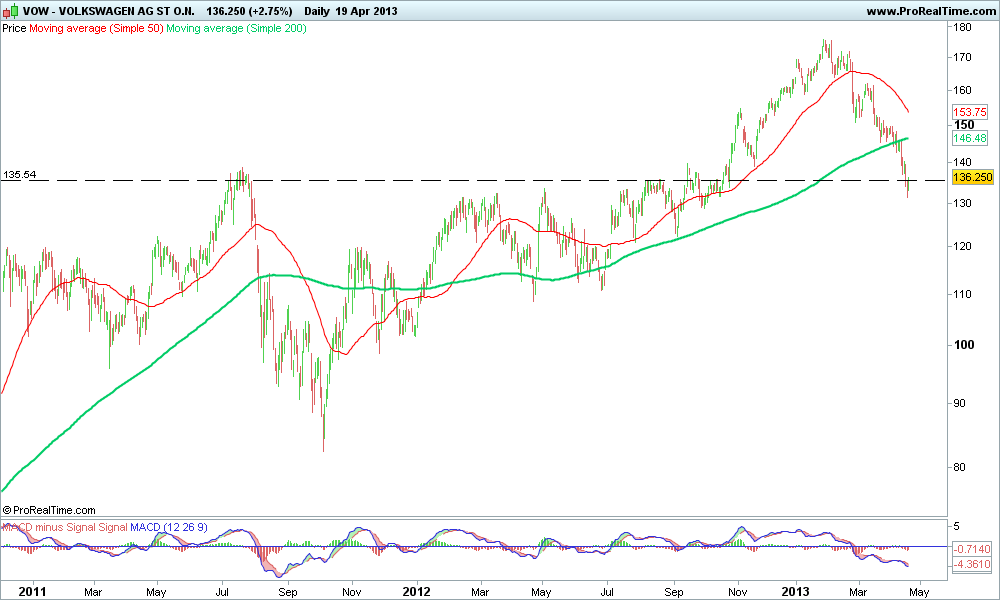1000x600 pixels.
Task: Select Moving average (Simple 200) legend
Action: 237,29
